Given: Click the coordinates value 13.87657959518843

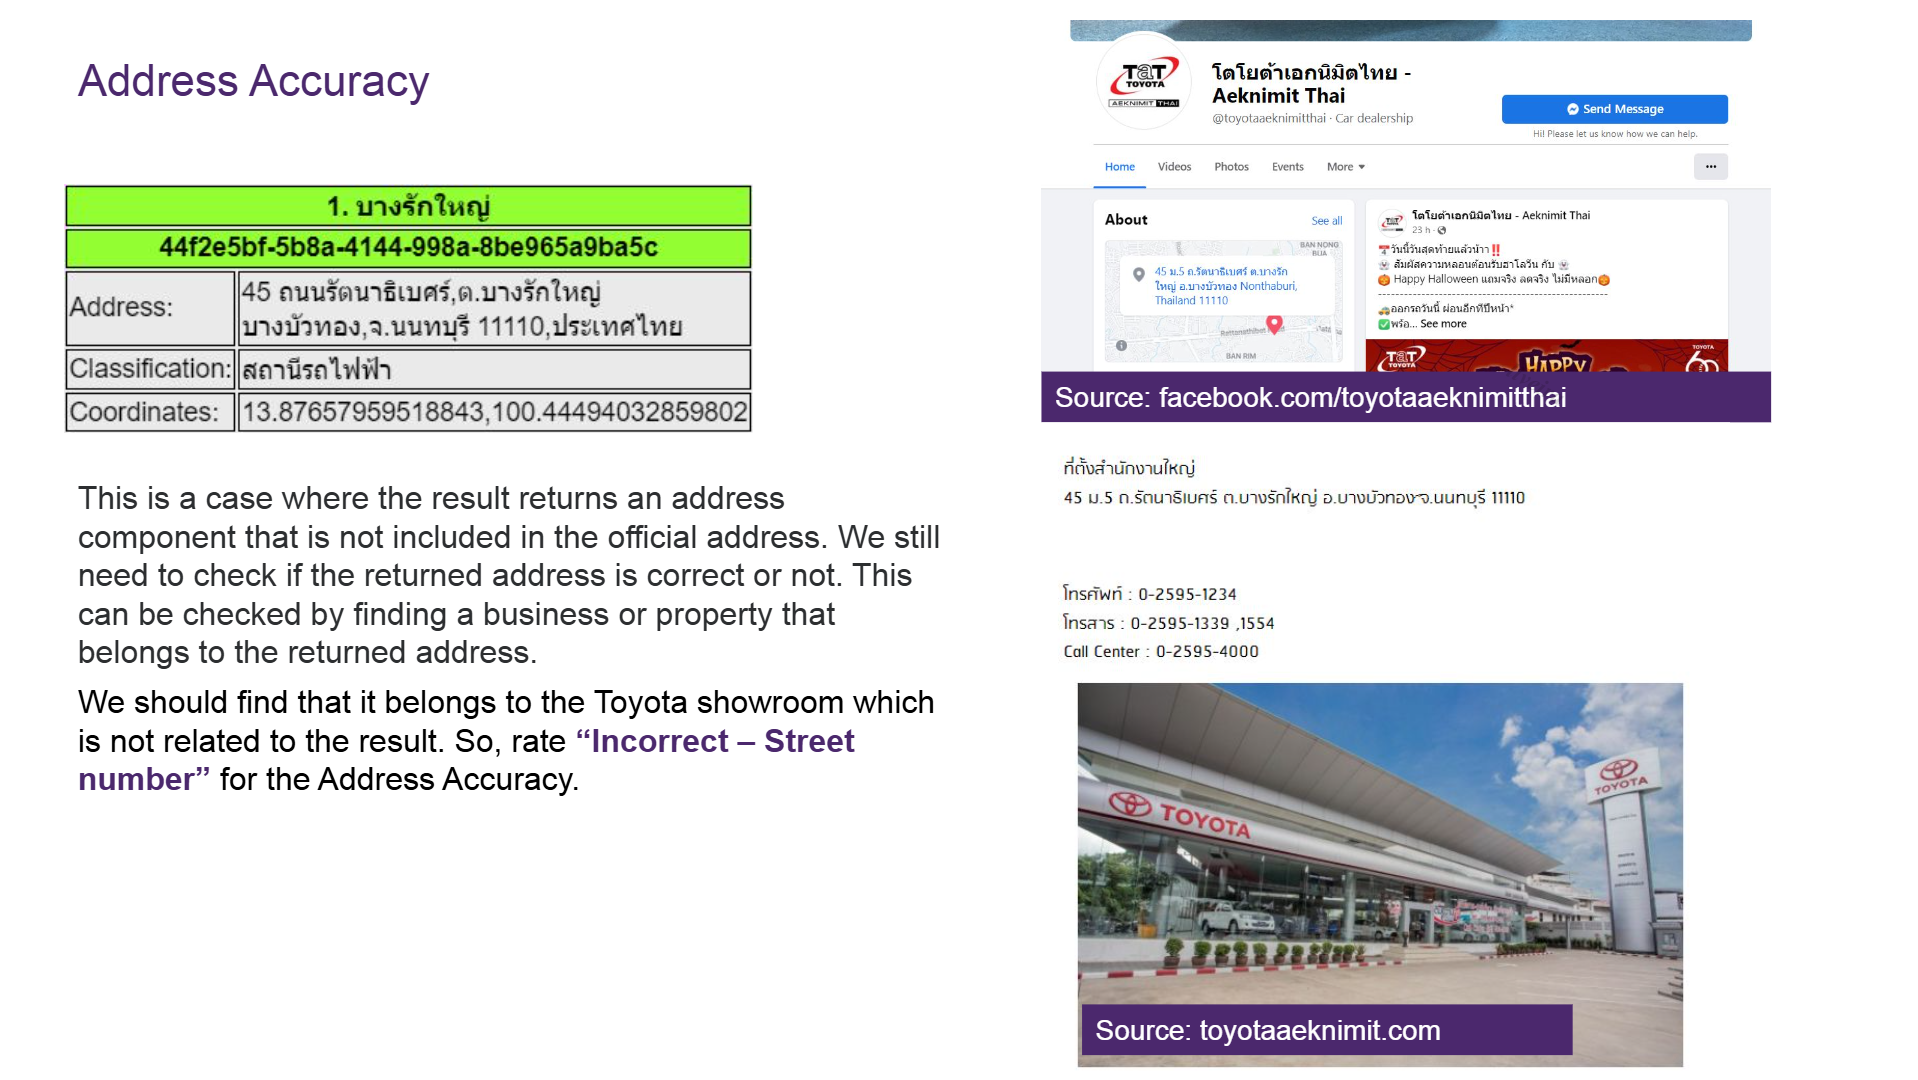Looking at the screenshot, I should [x=494, y=412].
